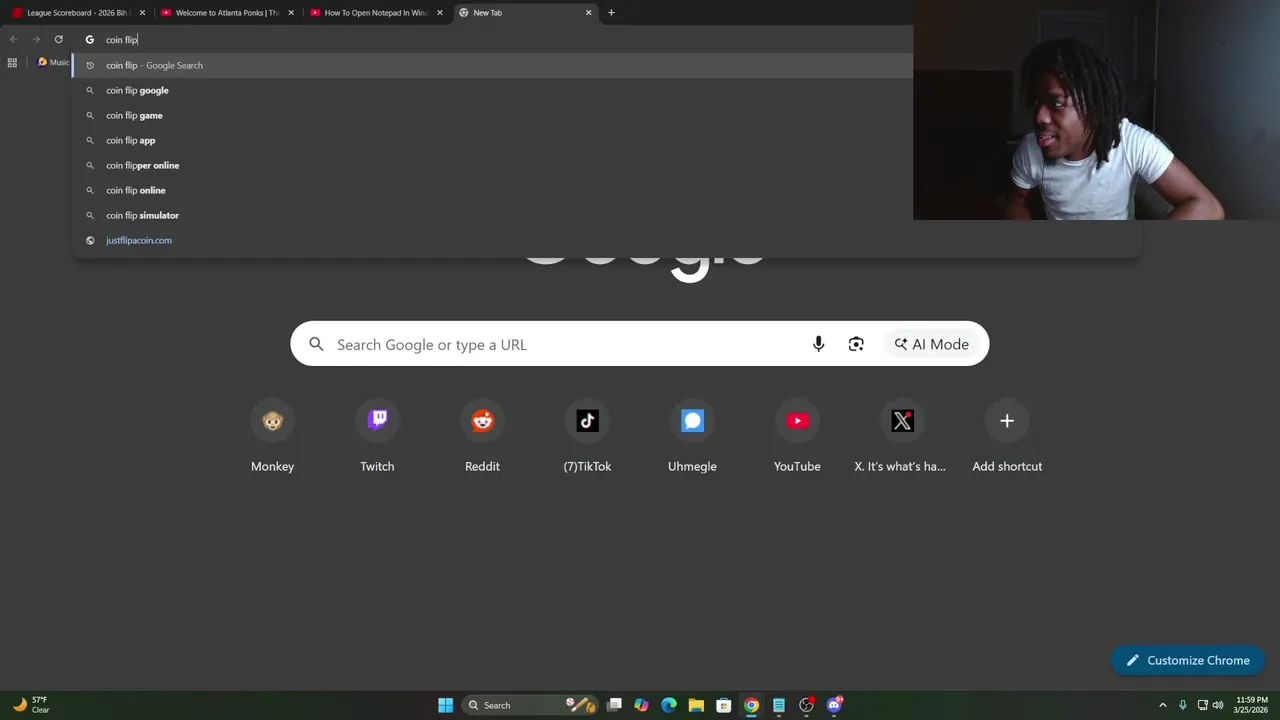
Task: Select the 'coin flipper online' suggestion
Action: tap(606, 165)
